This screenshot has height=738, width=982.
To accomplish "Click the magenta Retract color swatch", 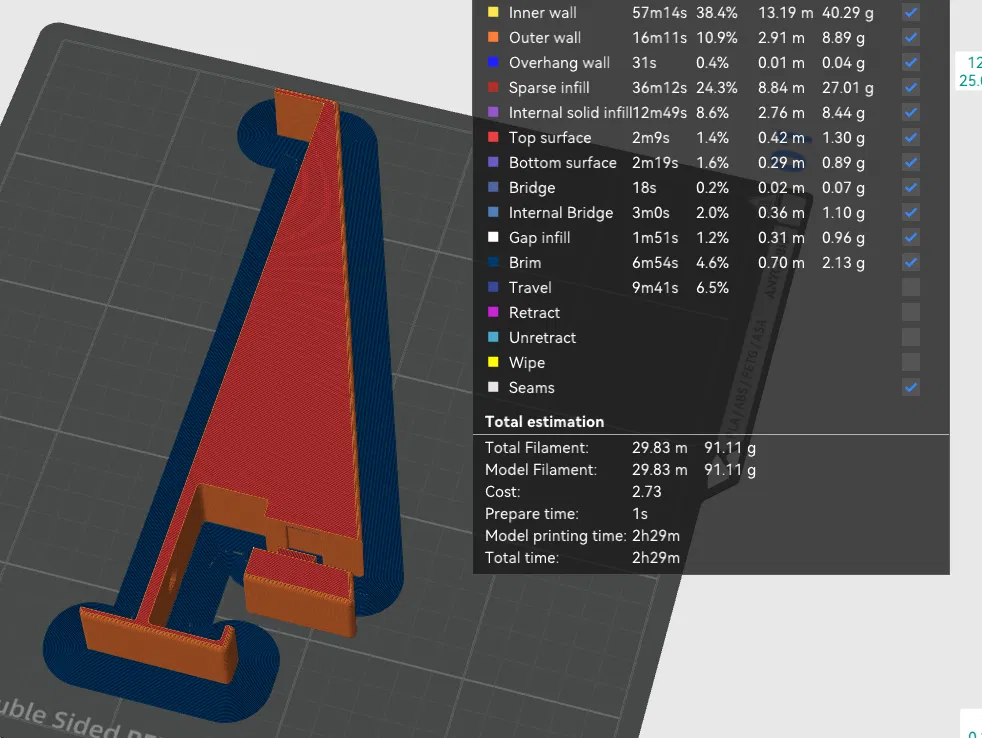I will point(493,311).
